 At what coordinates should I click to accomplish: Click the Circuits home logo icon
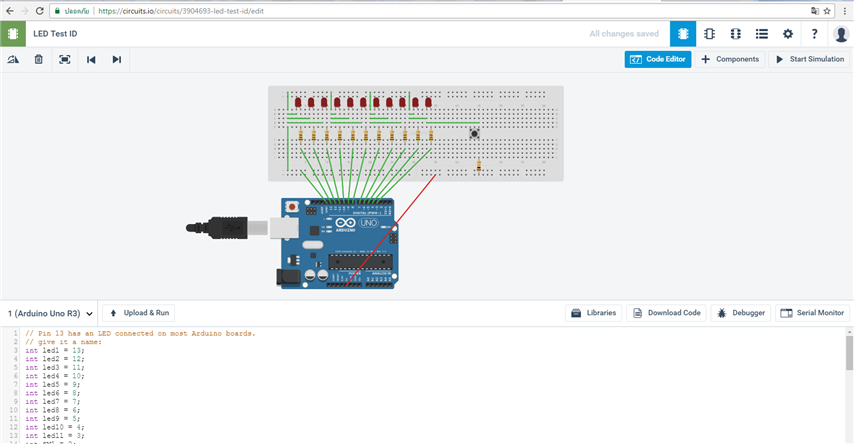(13, 33)
